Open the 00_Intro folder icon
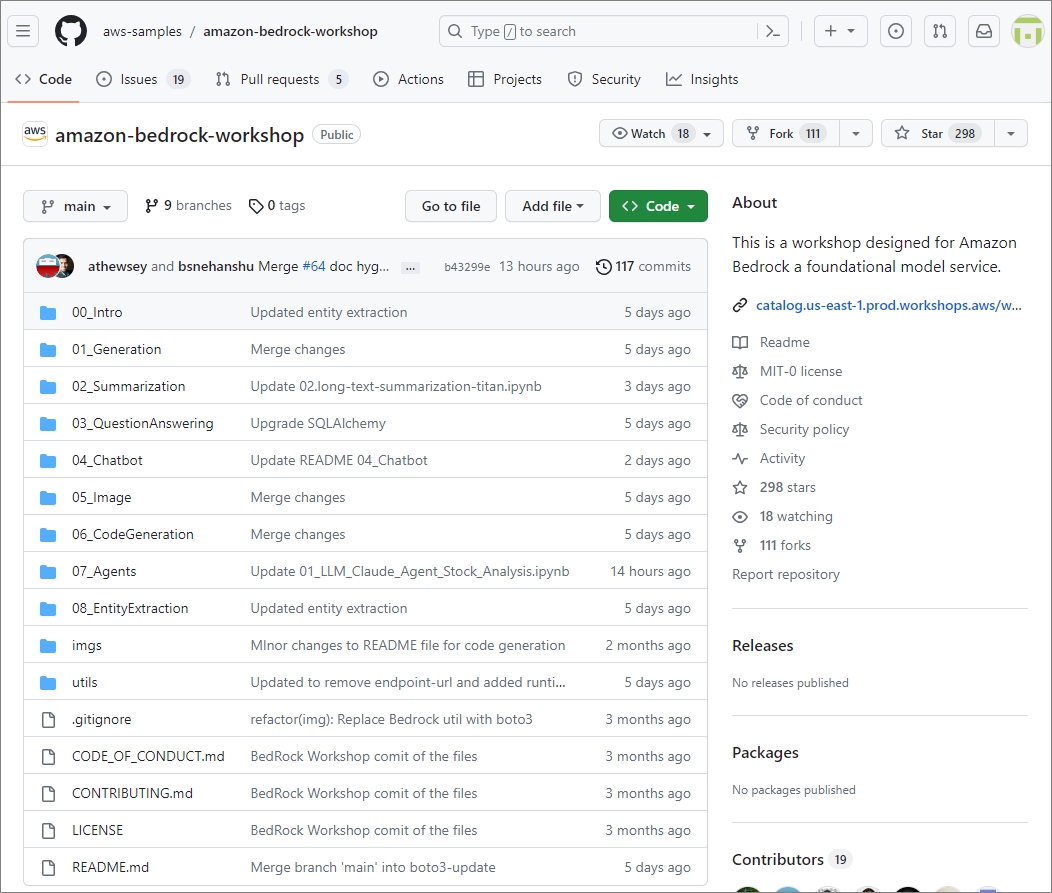The image size is (1052, 893). [x=48, y=313]
